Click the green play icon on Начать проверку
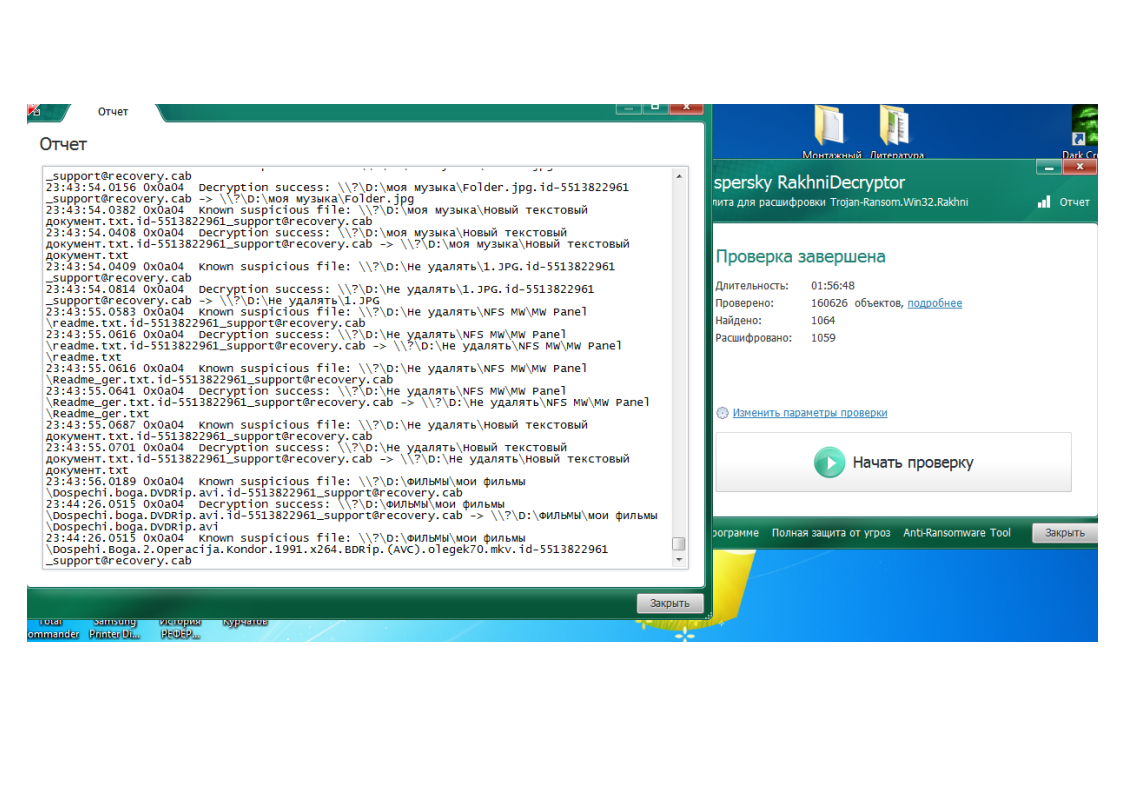 (x=829, y=462)
